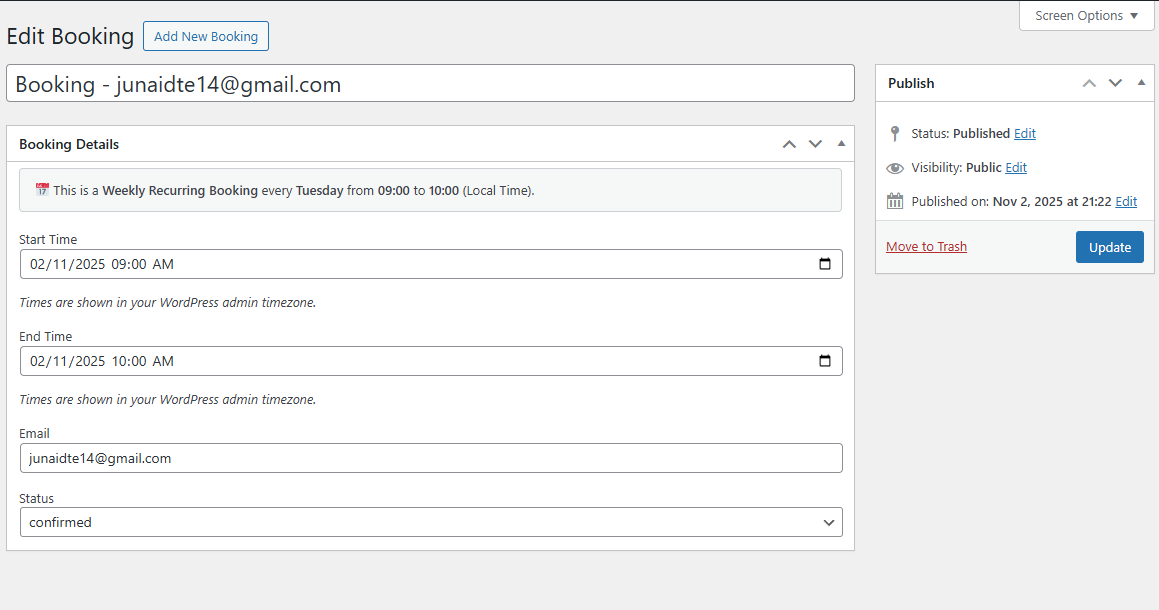Click the key icon beside Status

point(894,133)
